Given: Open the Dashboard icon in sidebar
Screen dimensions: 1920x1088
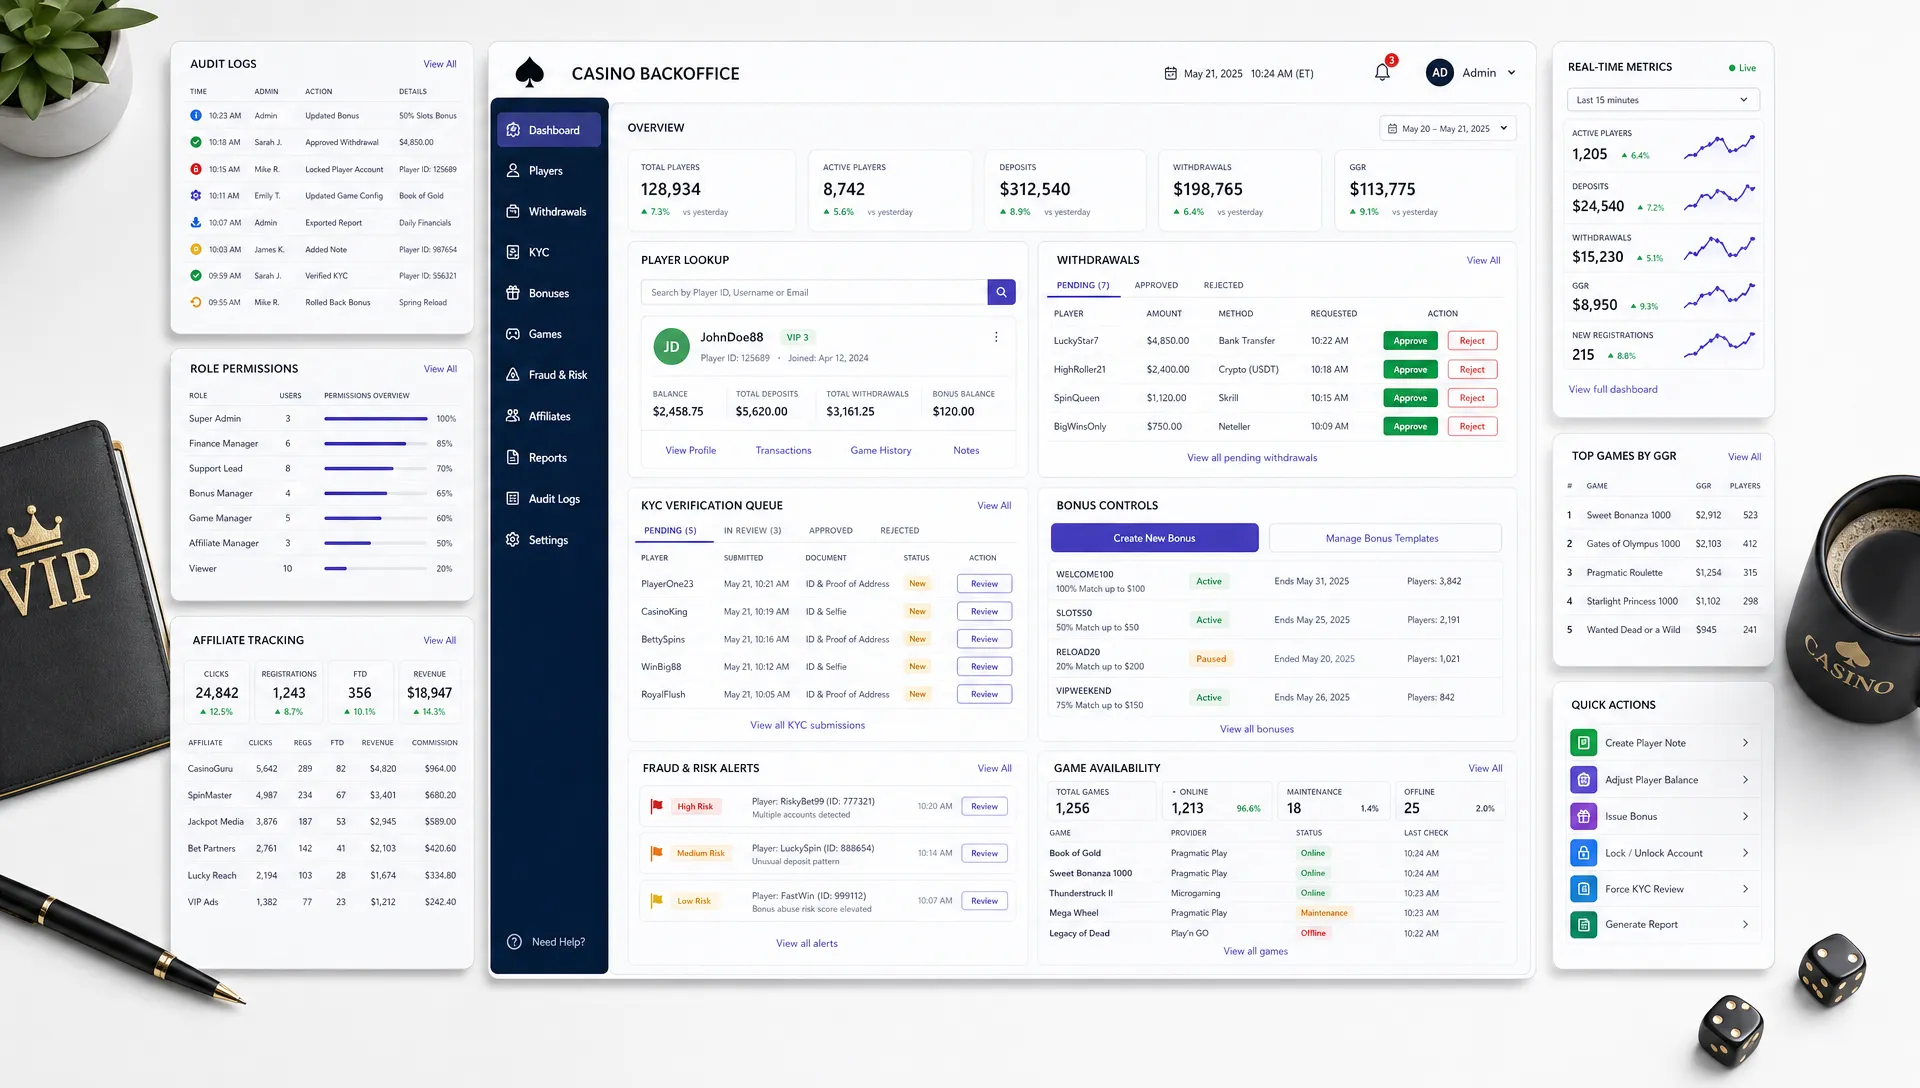Looking at the screenshot, I should click(513, 130).
